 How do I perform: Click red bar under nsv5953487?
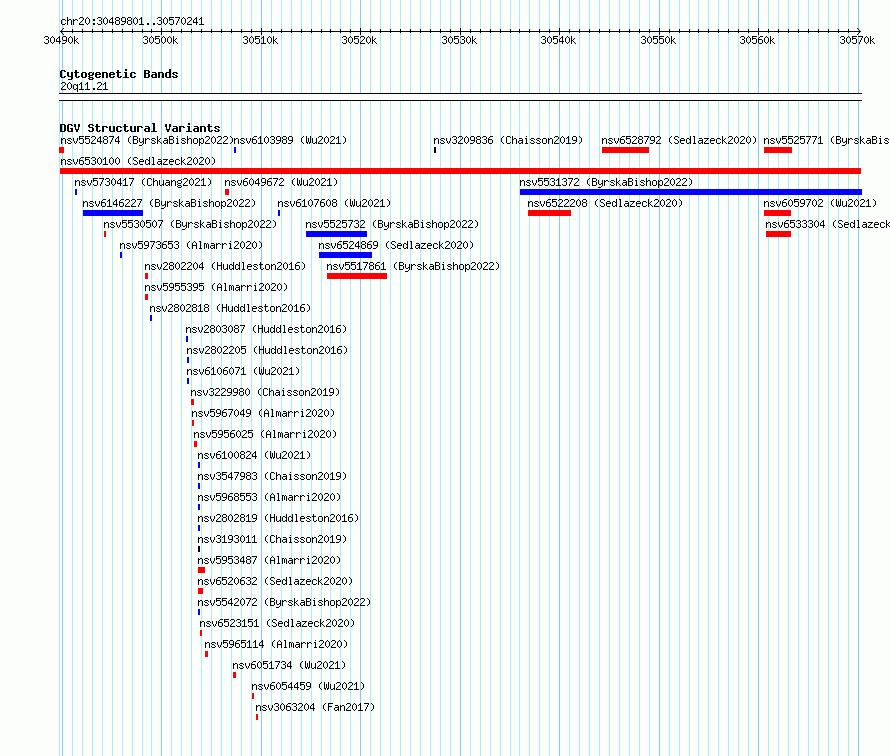click(x=201, y=570)
